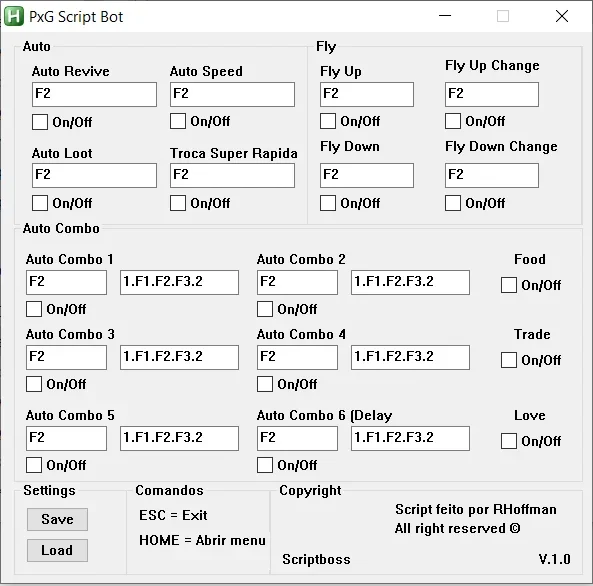Click the green H app icon in title bar
This screenshot has height=586, width=593.
click(x=14, y=16)
